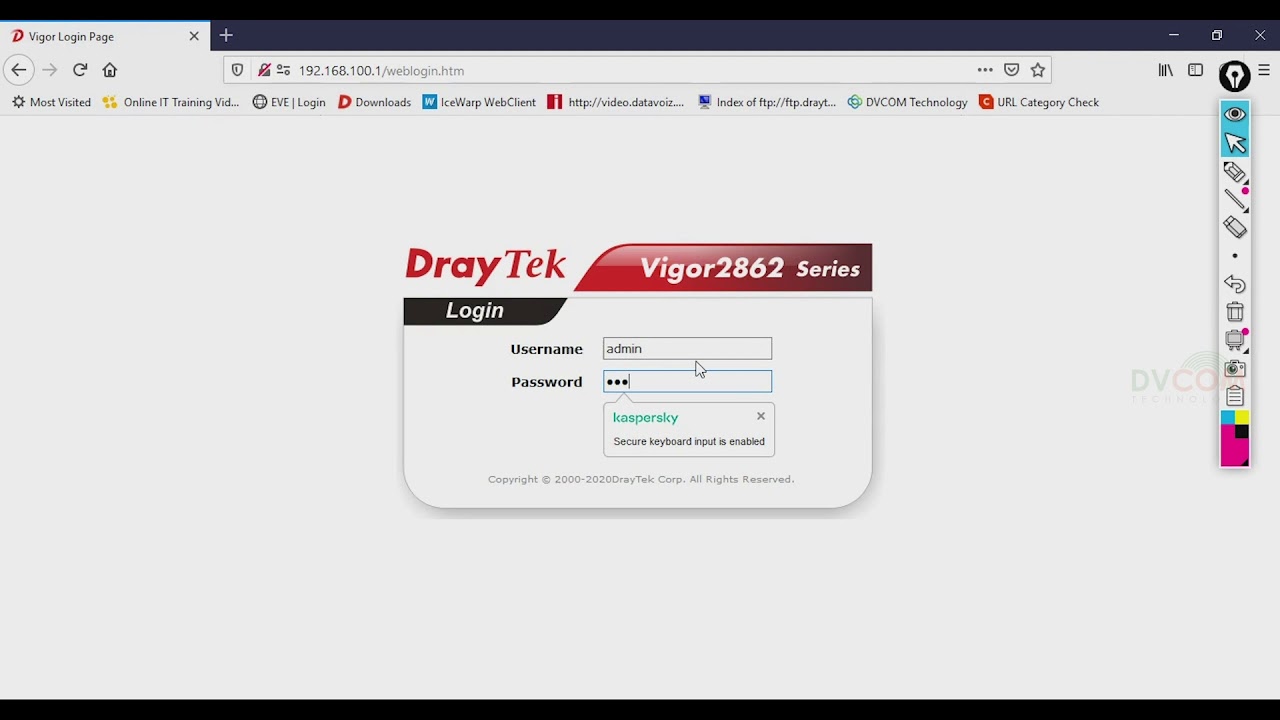Reload the Vigor login page
Viewport: 1280px width, 720px height.
[x=80, y=70]
